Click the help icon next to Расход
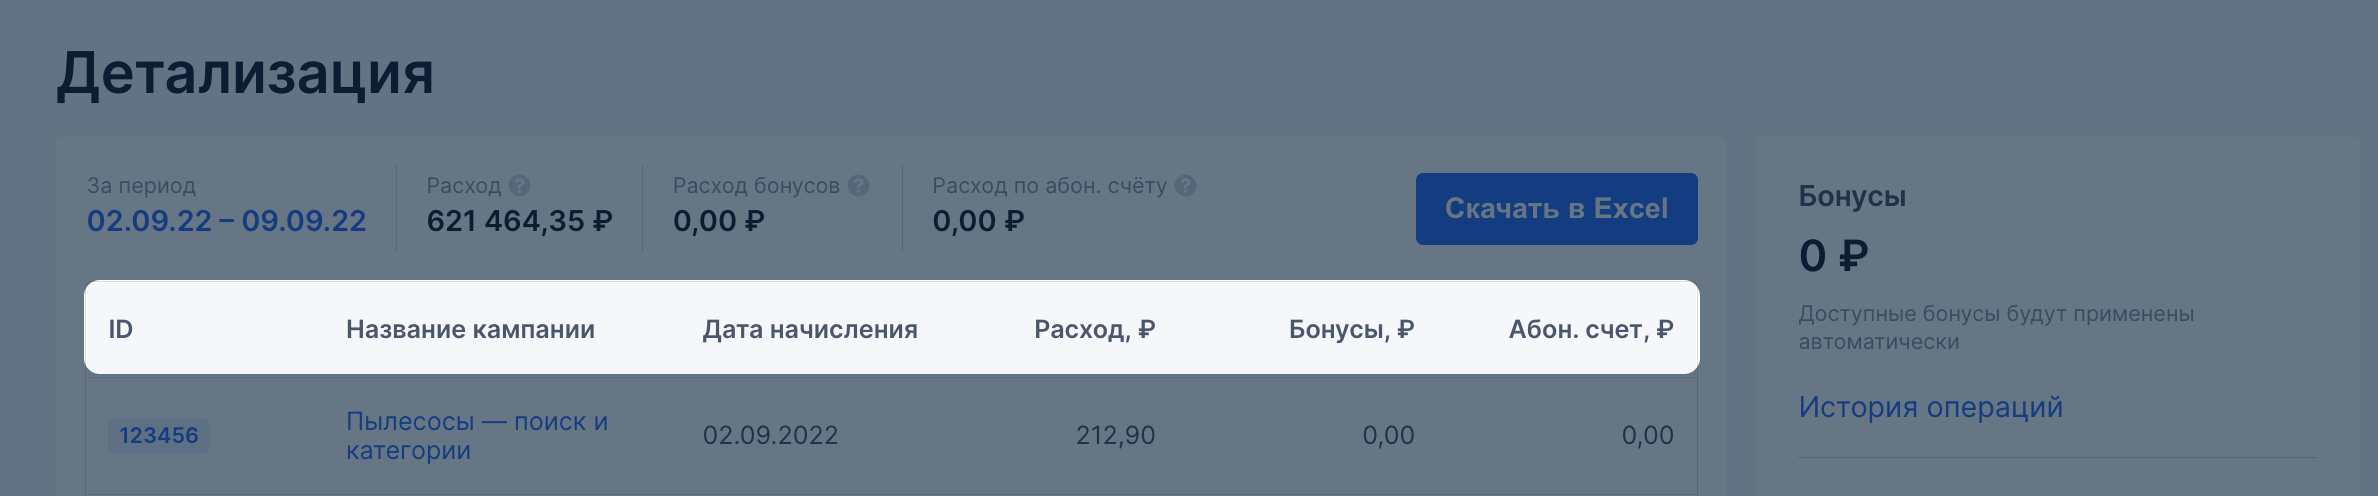The height and width of the screenshot is (496, 2378). [519, 186]
